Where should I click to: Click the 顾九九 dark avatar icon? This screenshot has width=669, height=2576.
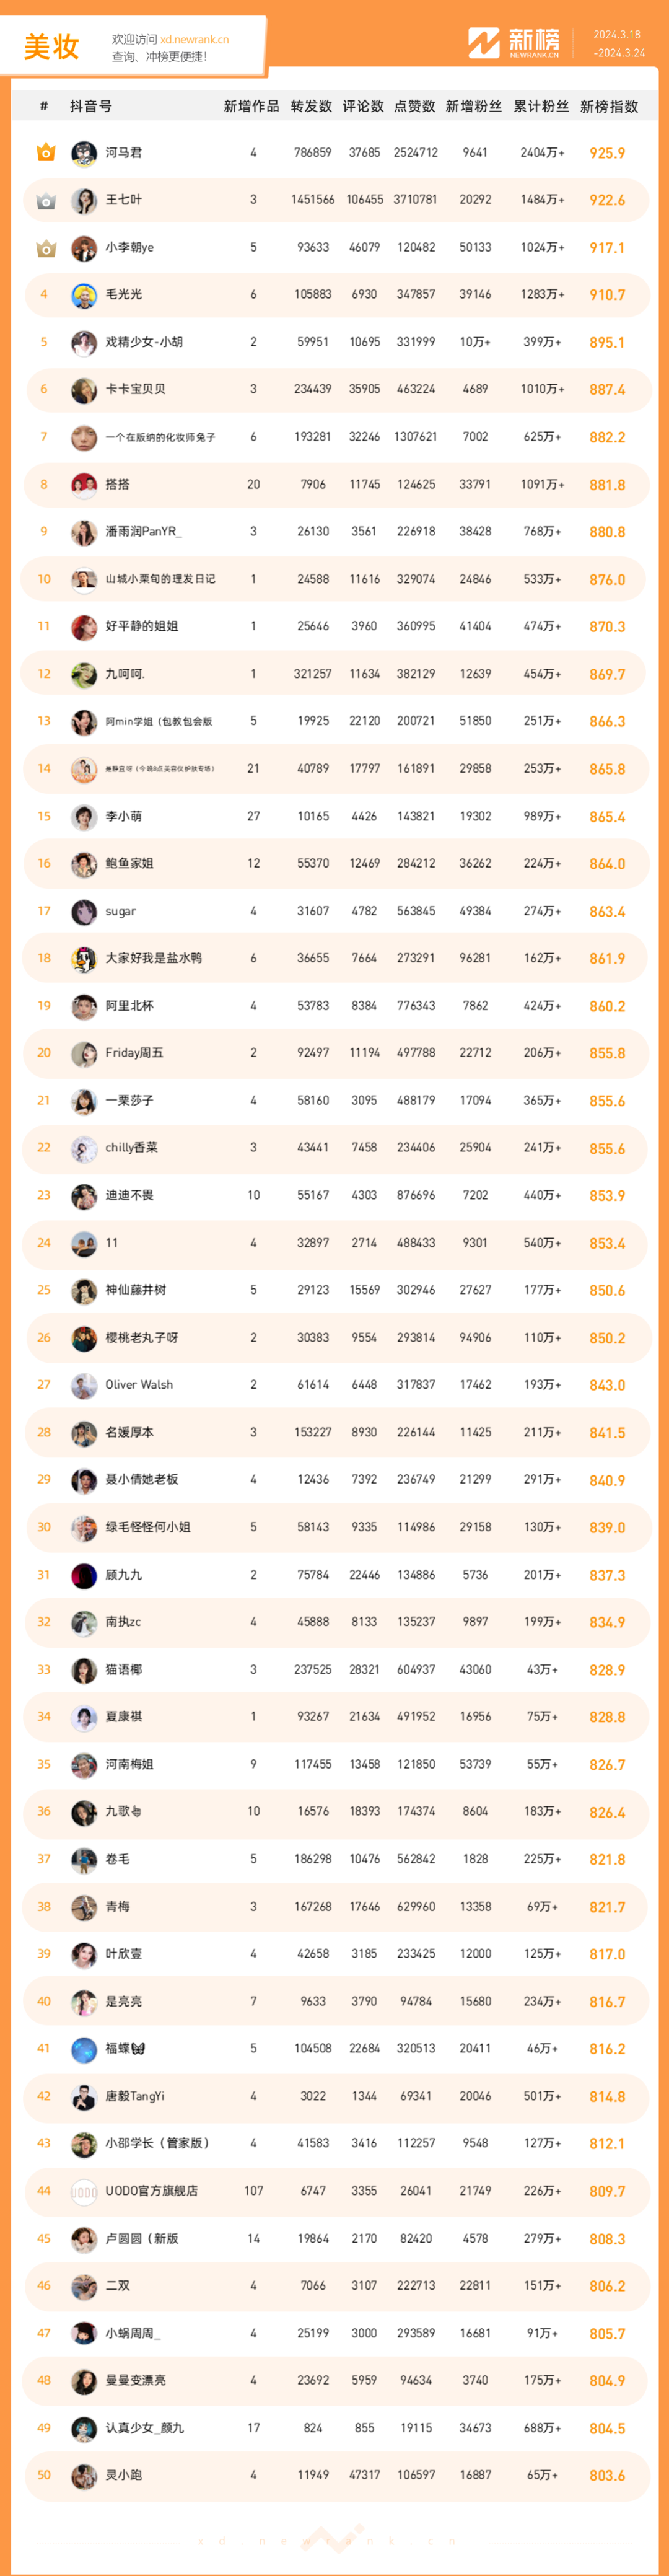84,1575
